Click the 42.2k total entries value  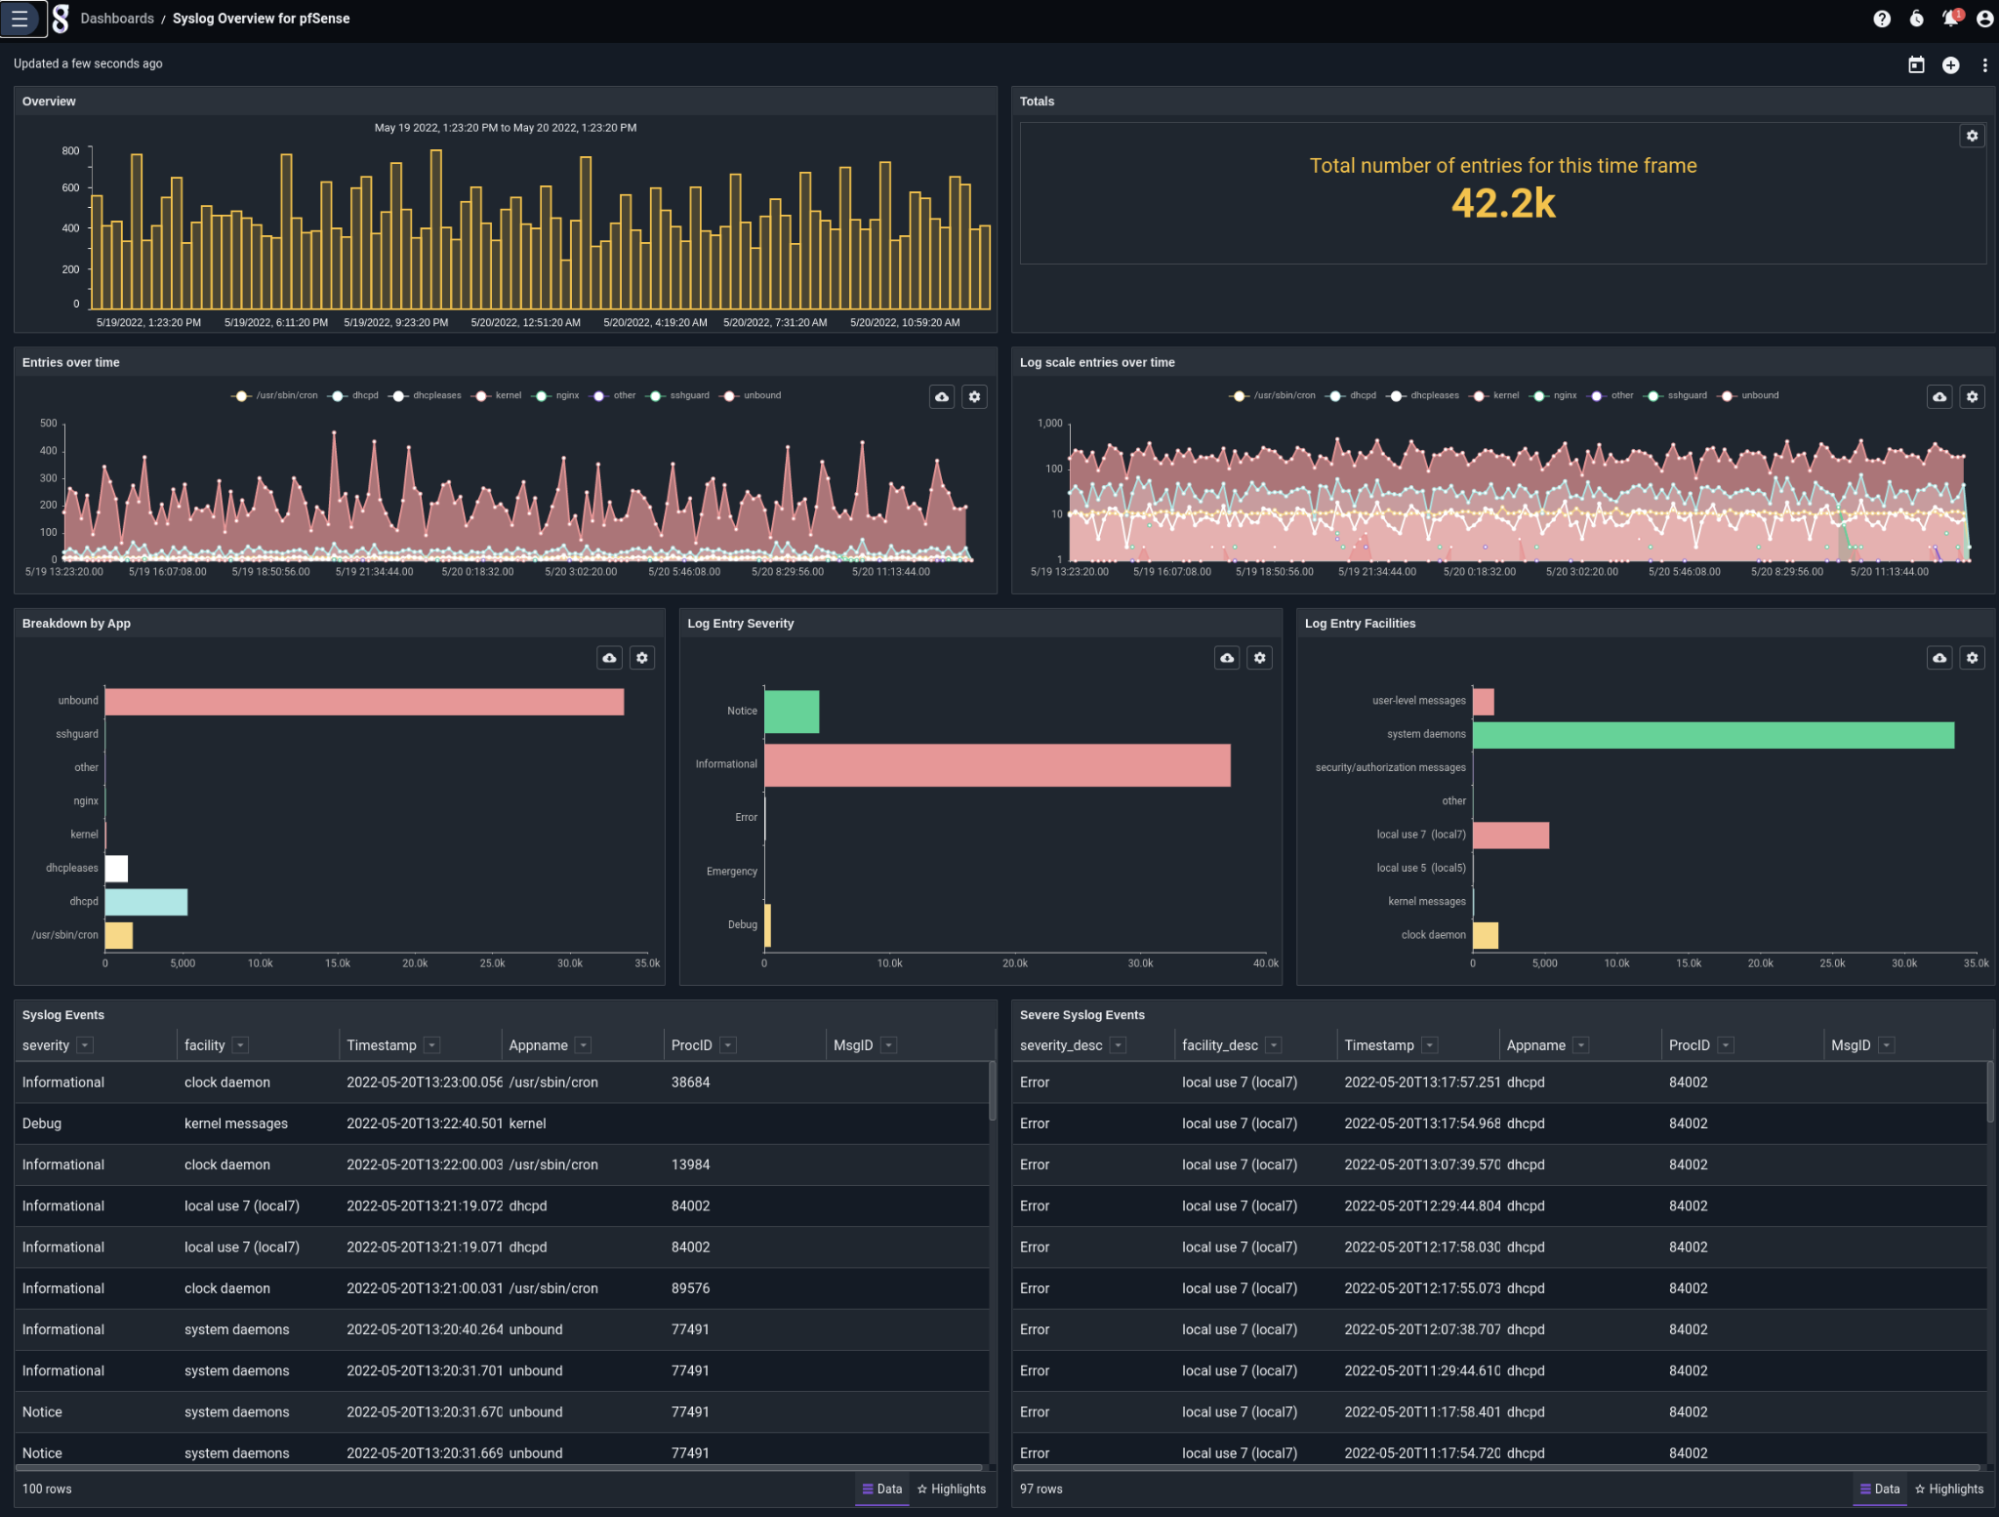click(x=1503, y=204)
